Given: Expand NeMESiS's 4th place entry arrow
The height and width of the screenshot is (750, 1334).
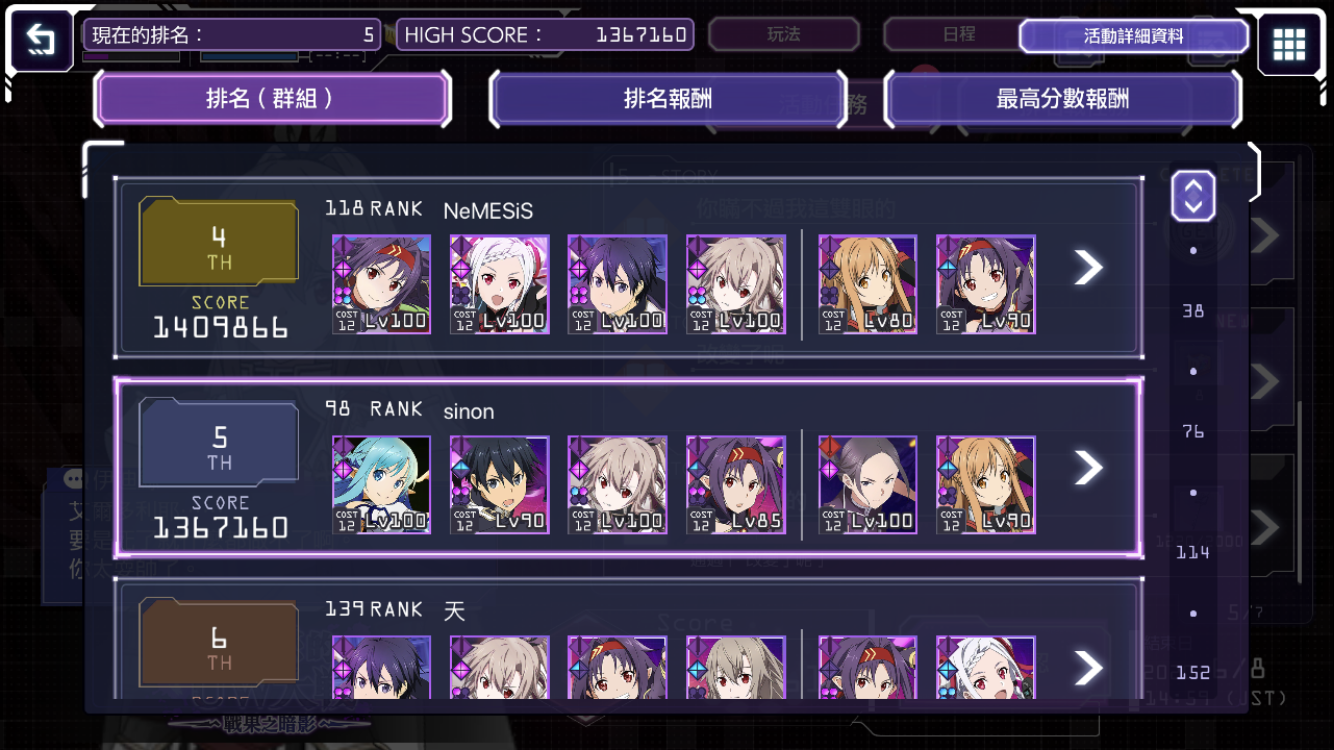Looking at the screenshot, I should click(1088, 267).
